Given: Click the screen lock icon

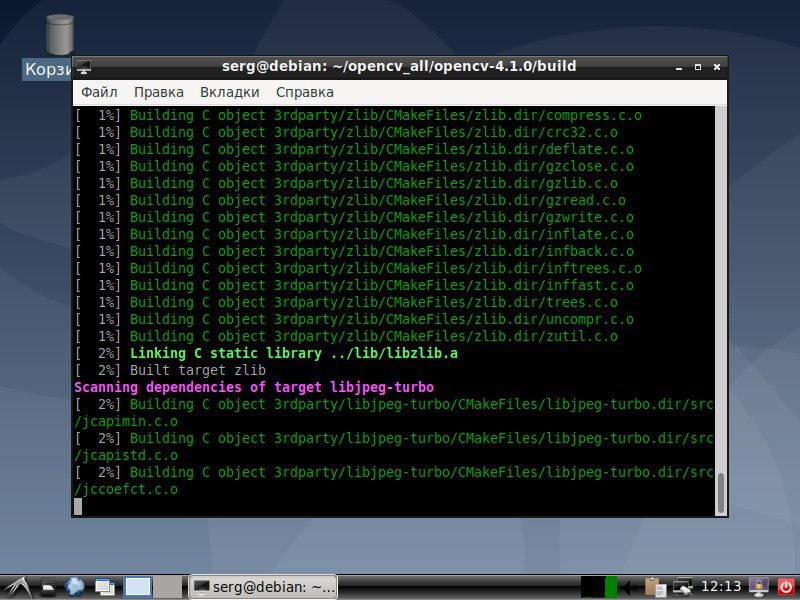Looking at the screenshot, I should [x=758, y=587].
